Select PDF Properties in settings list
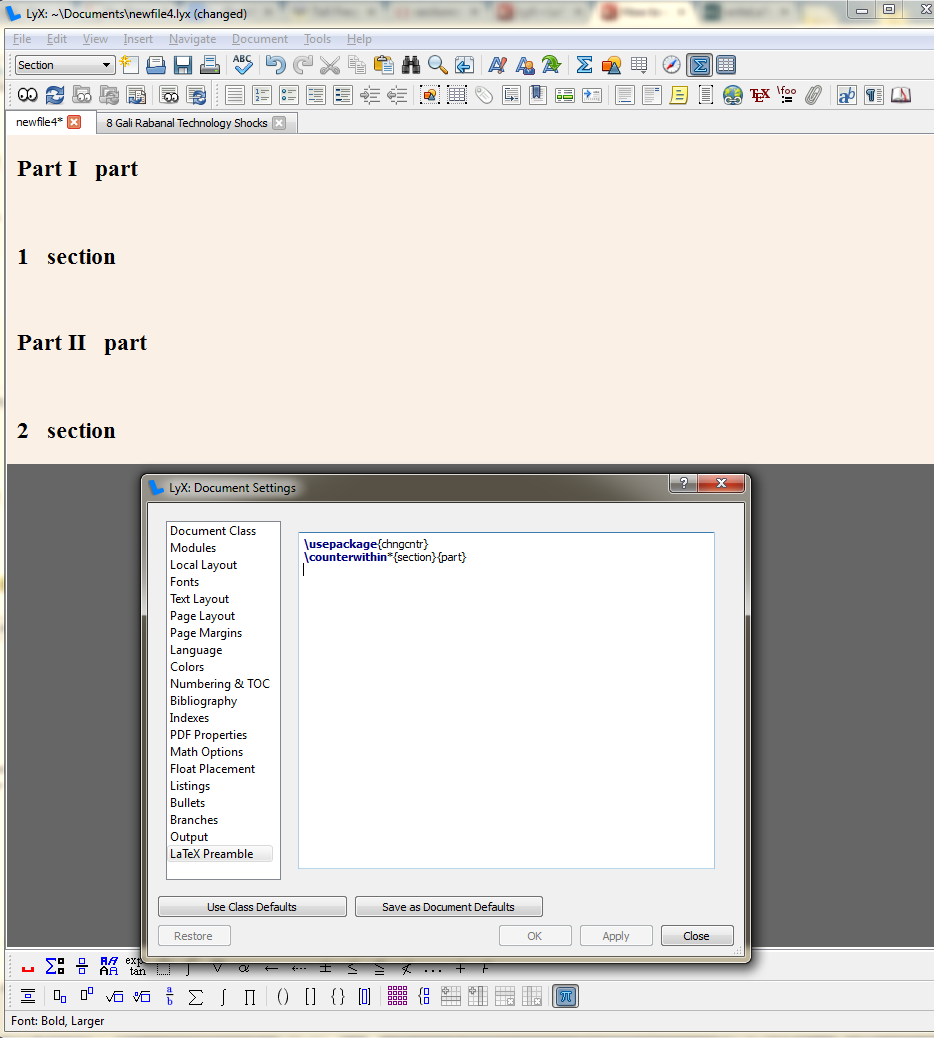934x1038 pixels. click(x=208, y=735)
